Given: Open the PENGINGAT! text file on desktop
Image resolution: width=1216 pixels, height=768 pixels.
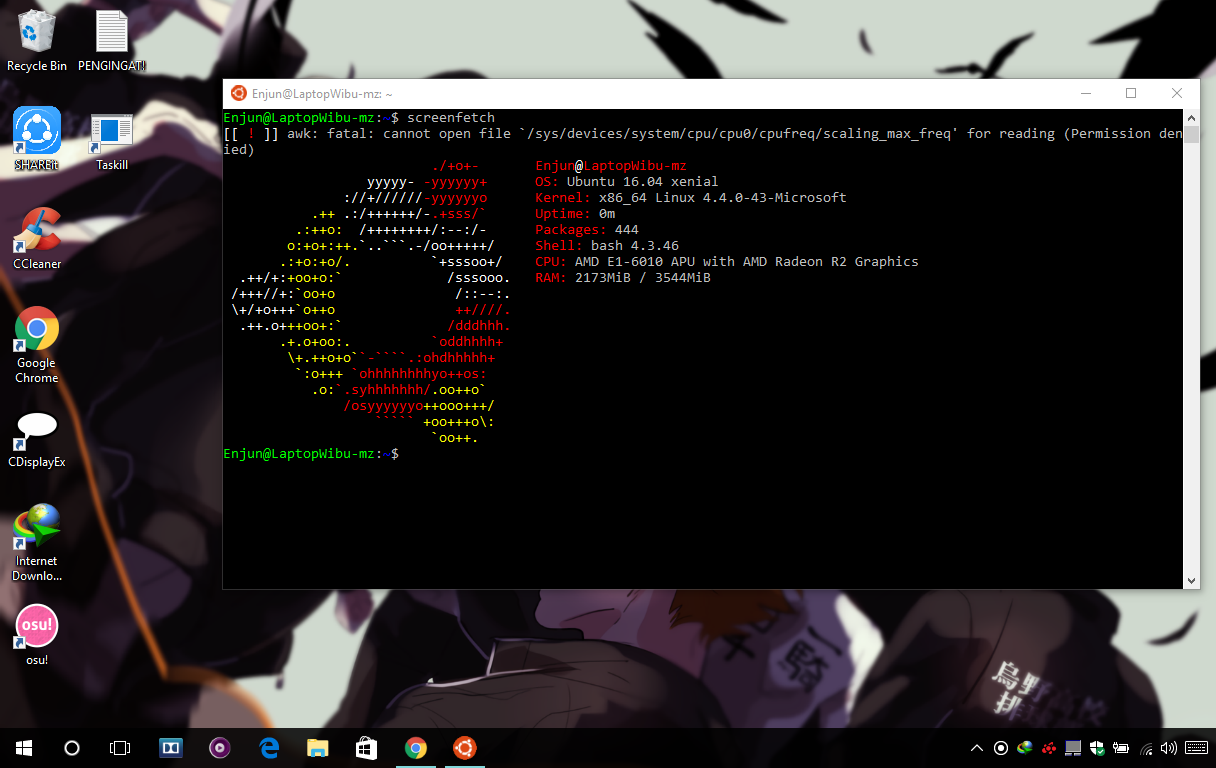Looking at the screenshot, I should click(112, 40).
